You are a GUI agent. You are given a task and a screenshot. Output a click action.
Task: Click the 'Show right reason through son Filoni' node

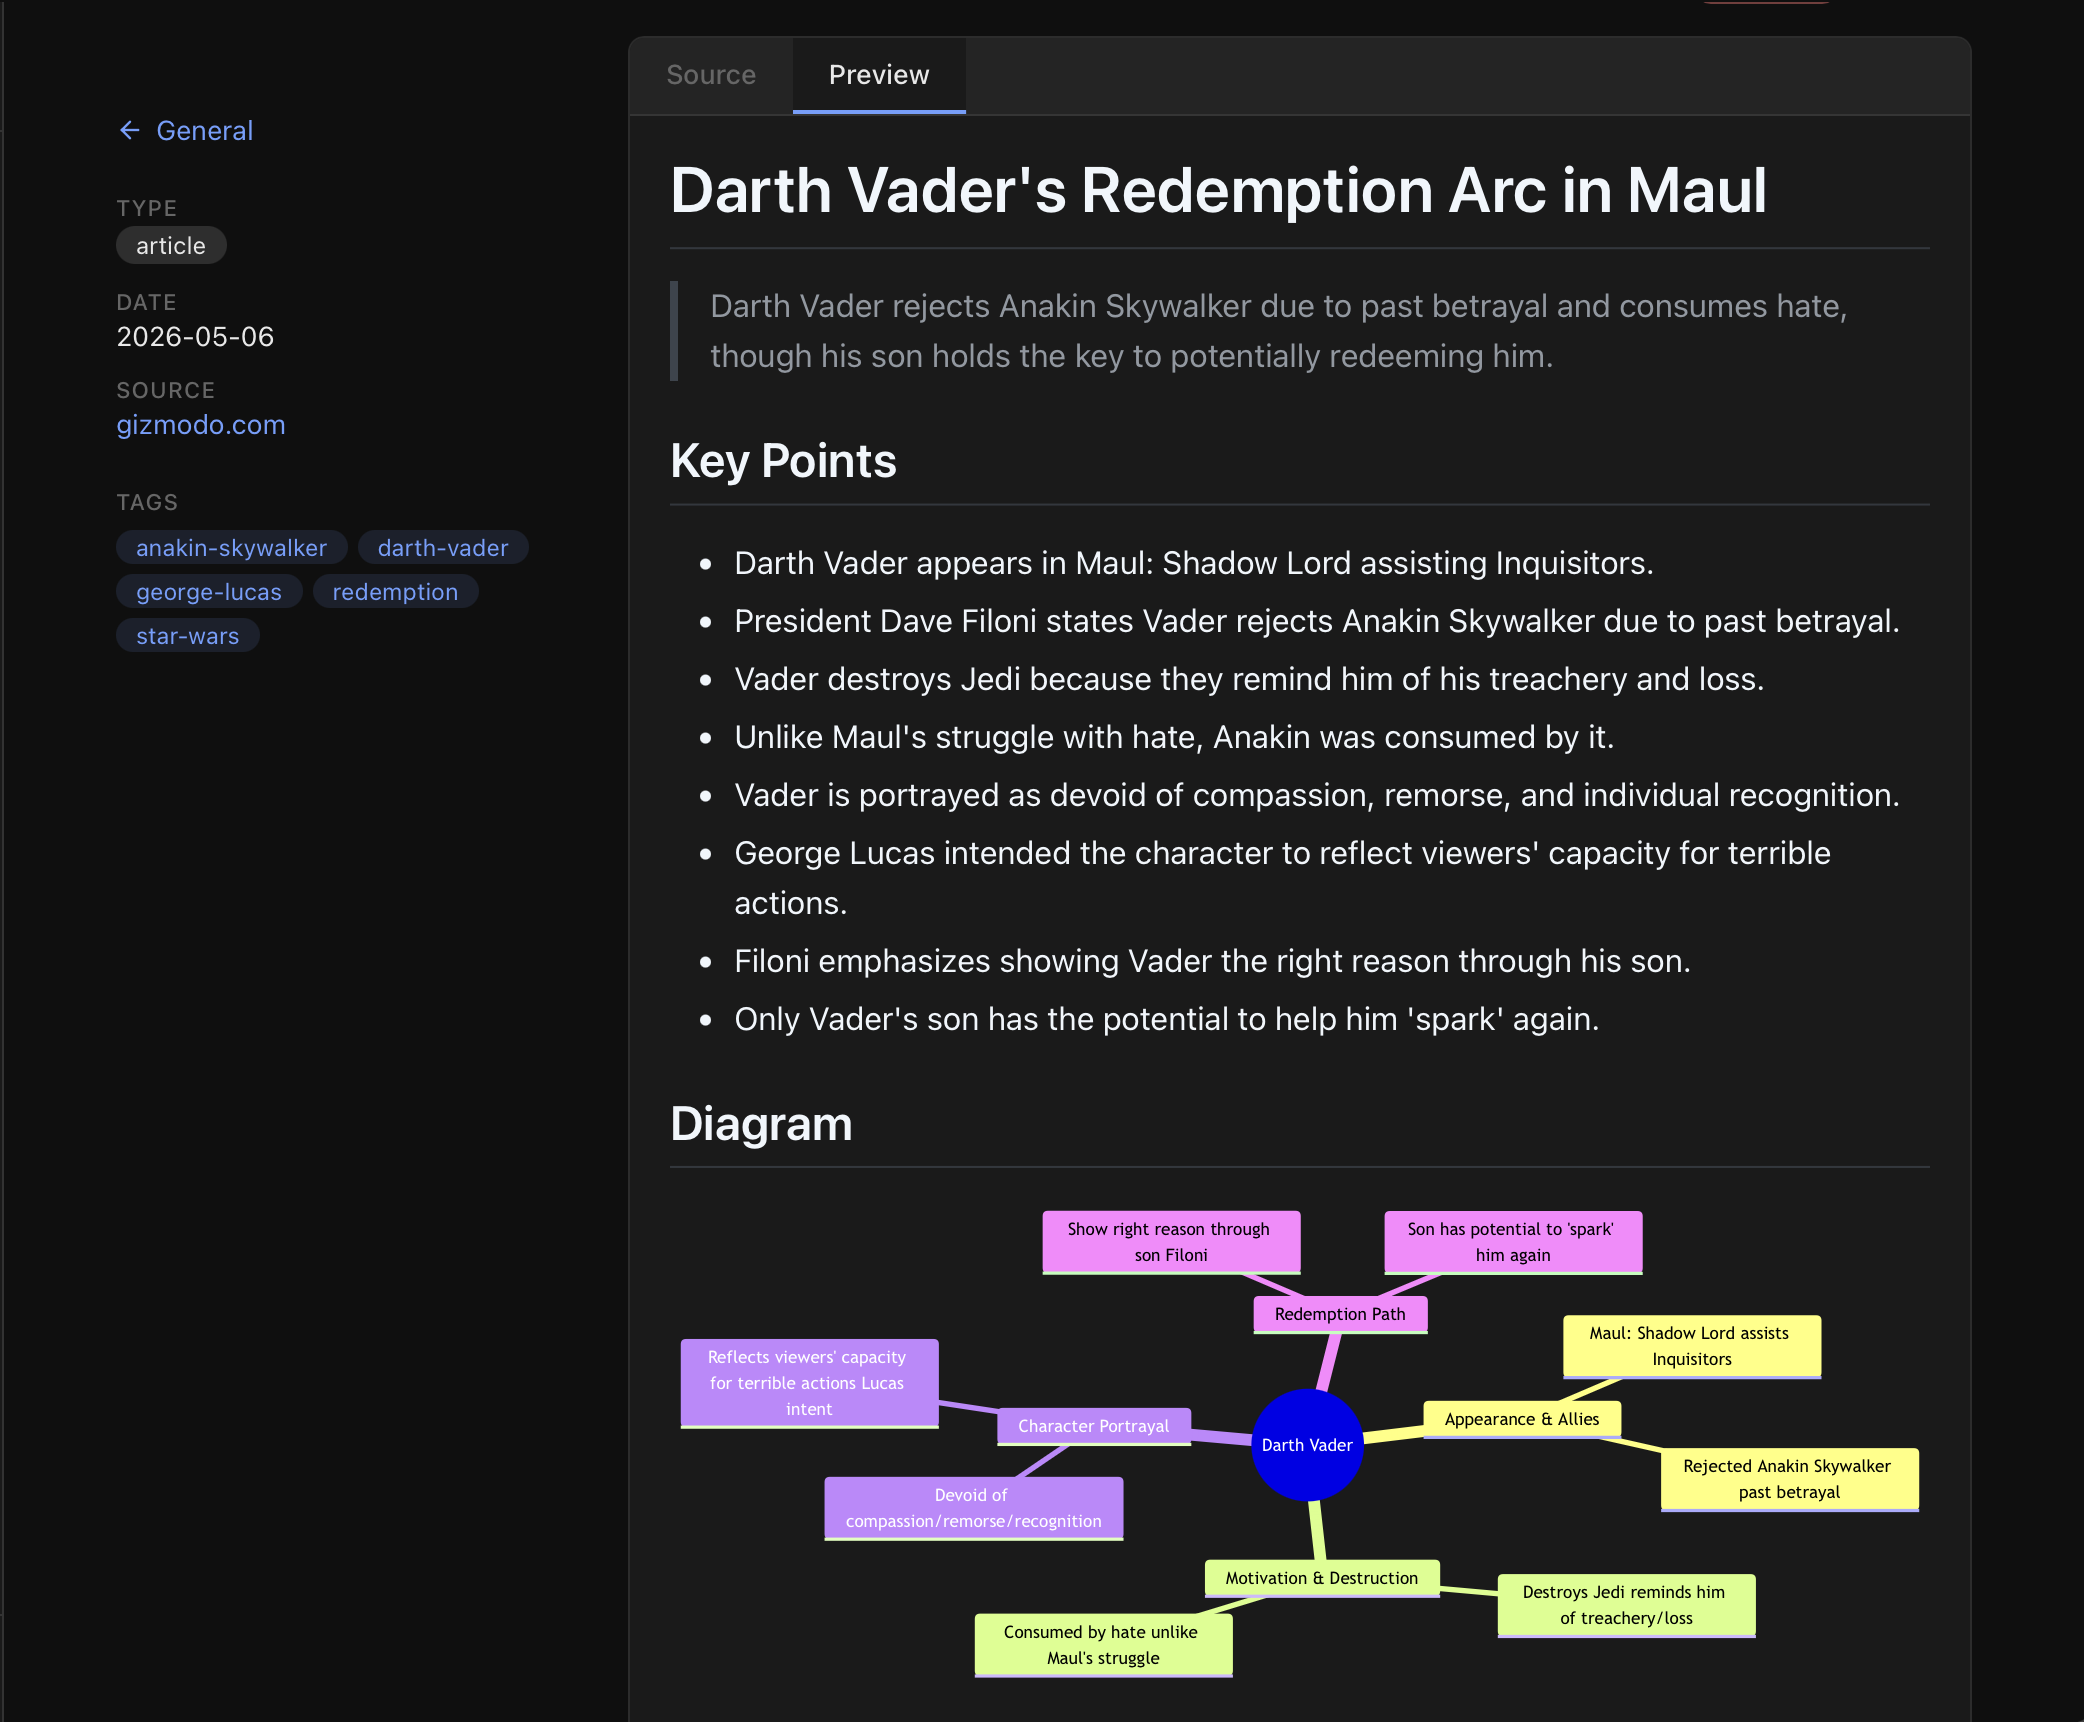(1171, 1242)
